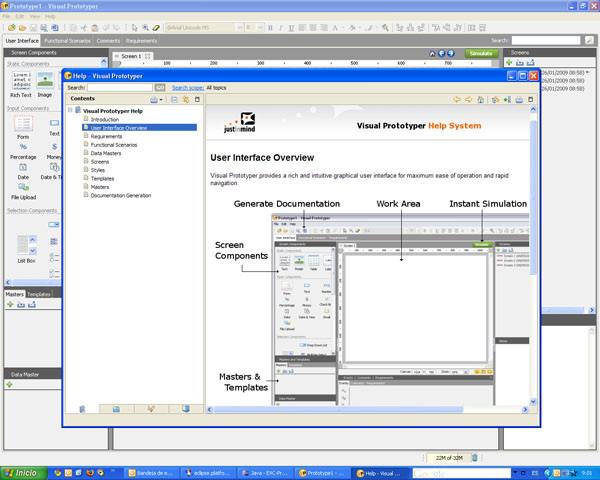Select the highlighter marker tool
This screenshot has width=600, height=480.
(x=156, y=28)
